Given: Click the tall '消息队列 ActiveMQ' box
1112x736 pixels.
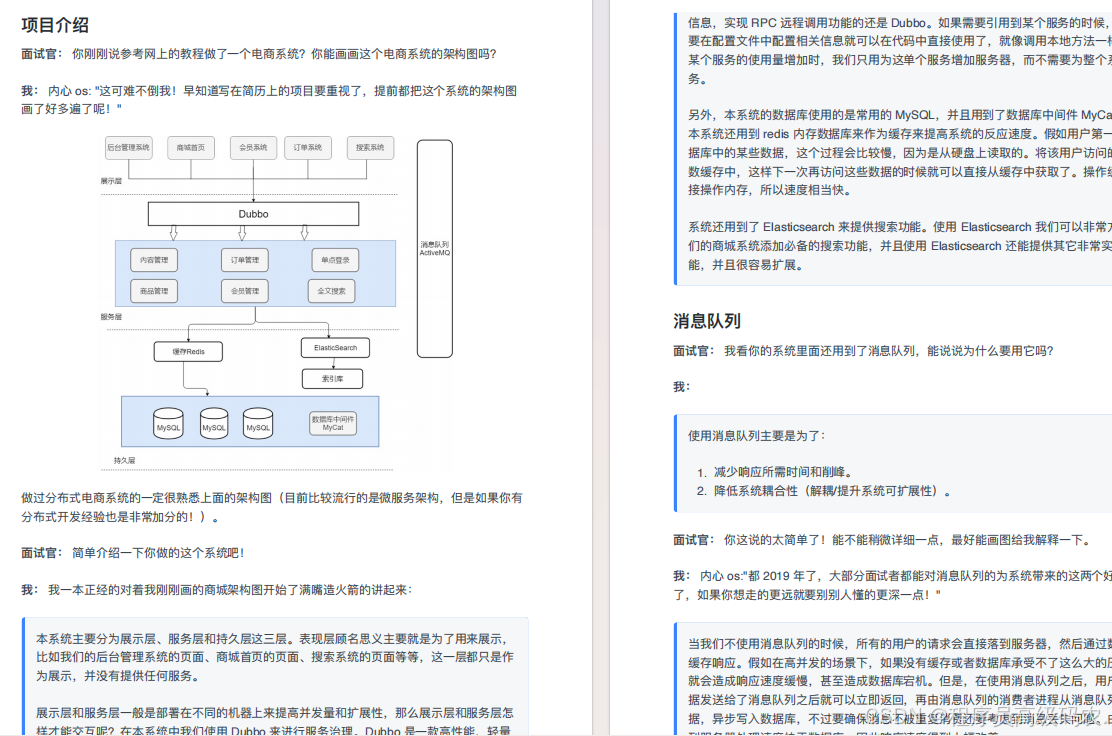Looking at the screenshot, I should click(435, 248).
